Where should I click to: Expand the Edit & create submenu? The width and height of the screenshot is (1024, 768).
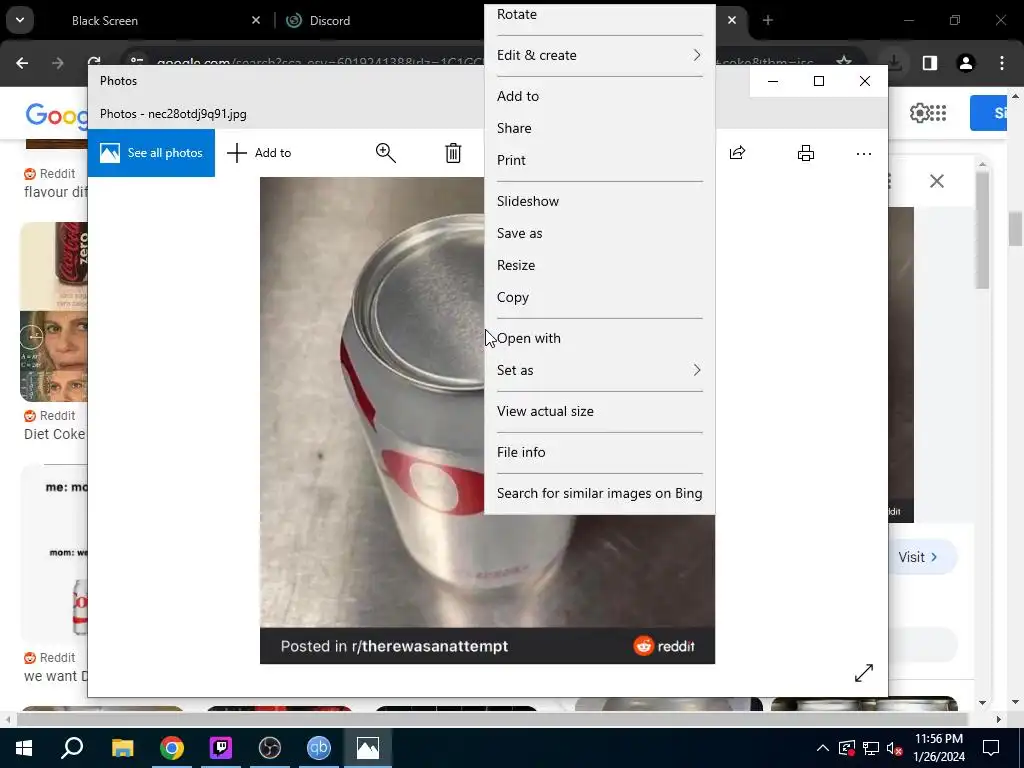pyautogui.click(x=599, y=56)
